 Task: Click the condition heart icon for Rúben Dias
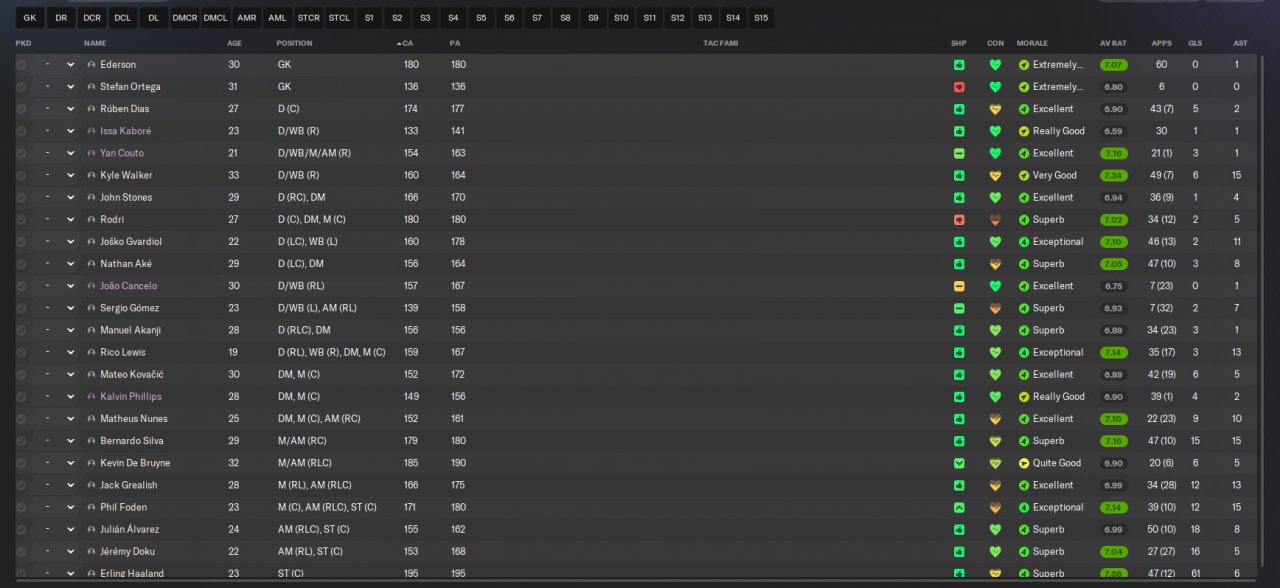point(995,109)
